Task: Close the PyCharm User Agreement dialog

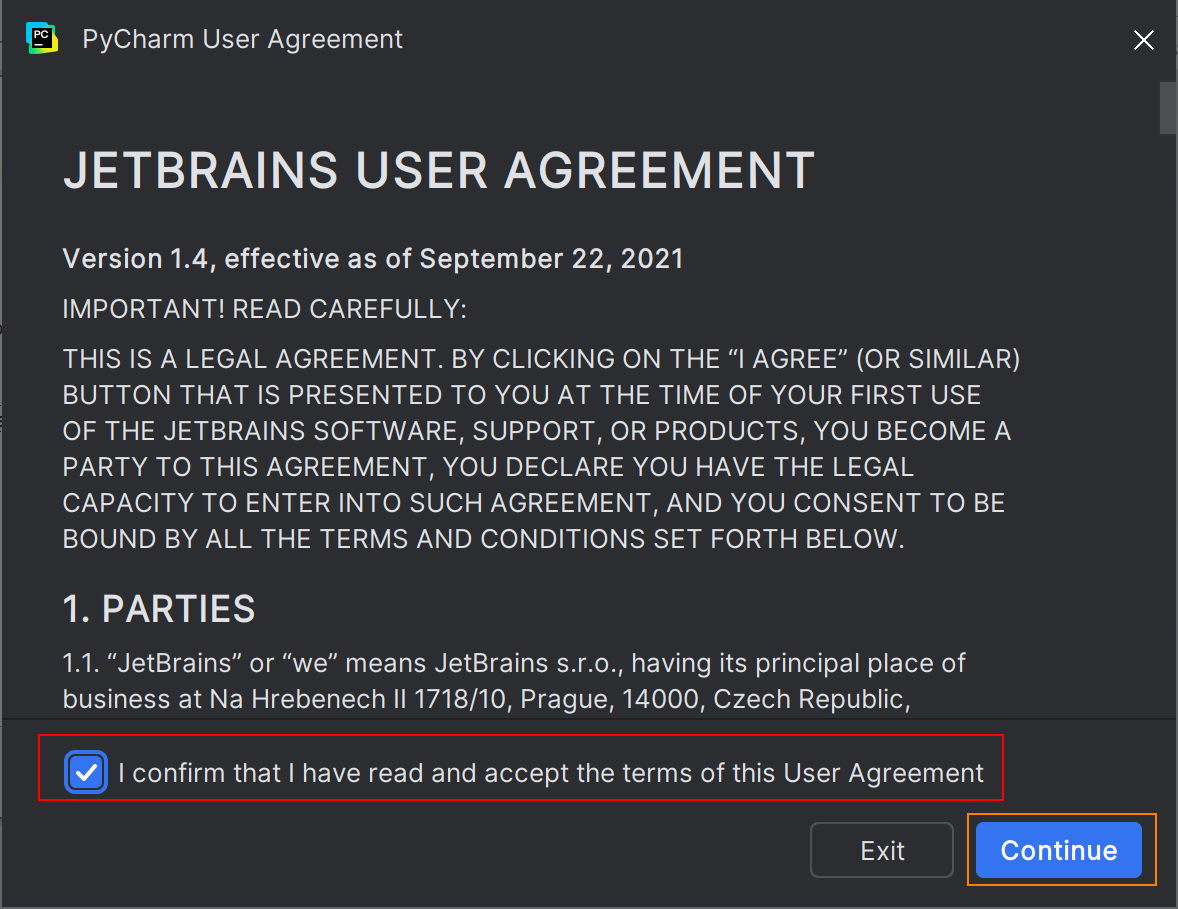Action: click(1143, 40)
